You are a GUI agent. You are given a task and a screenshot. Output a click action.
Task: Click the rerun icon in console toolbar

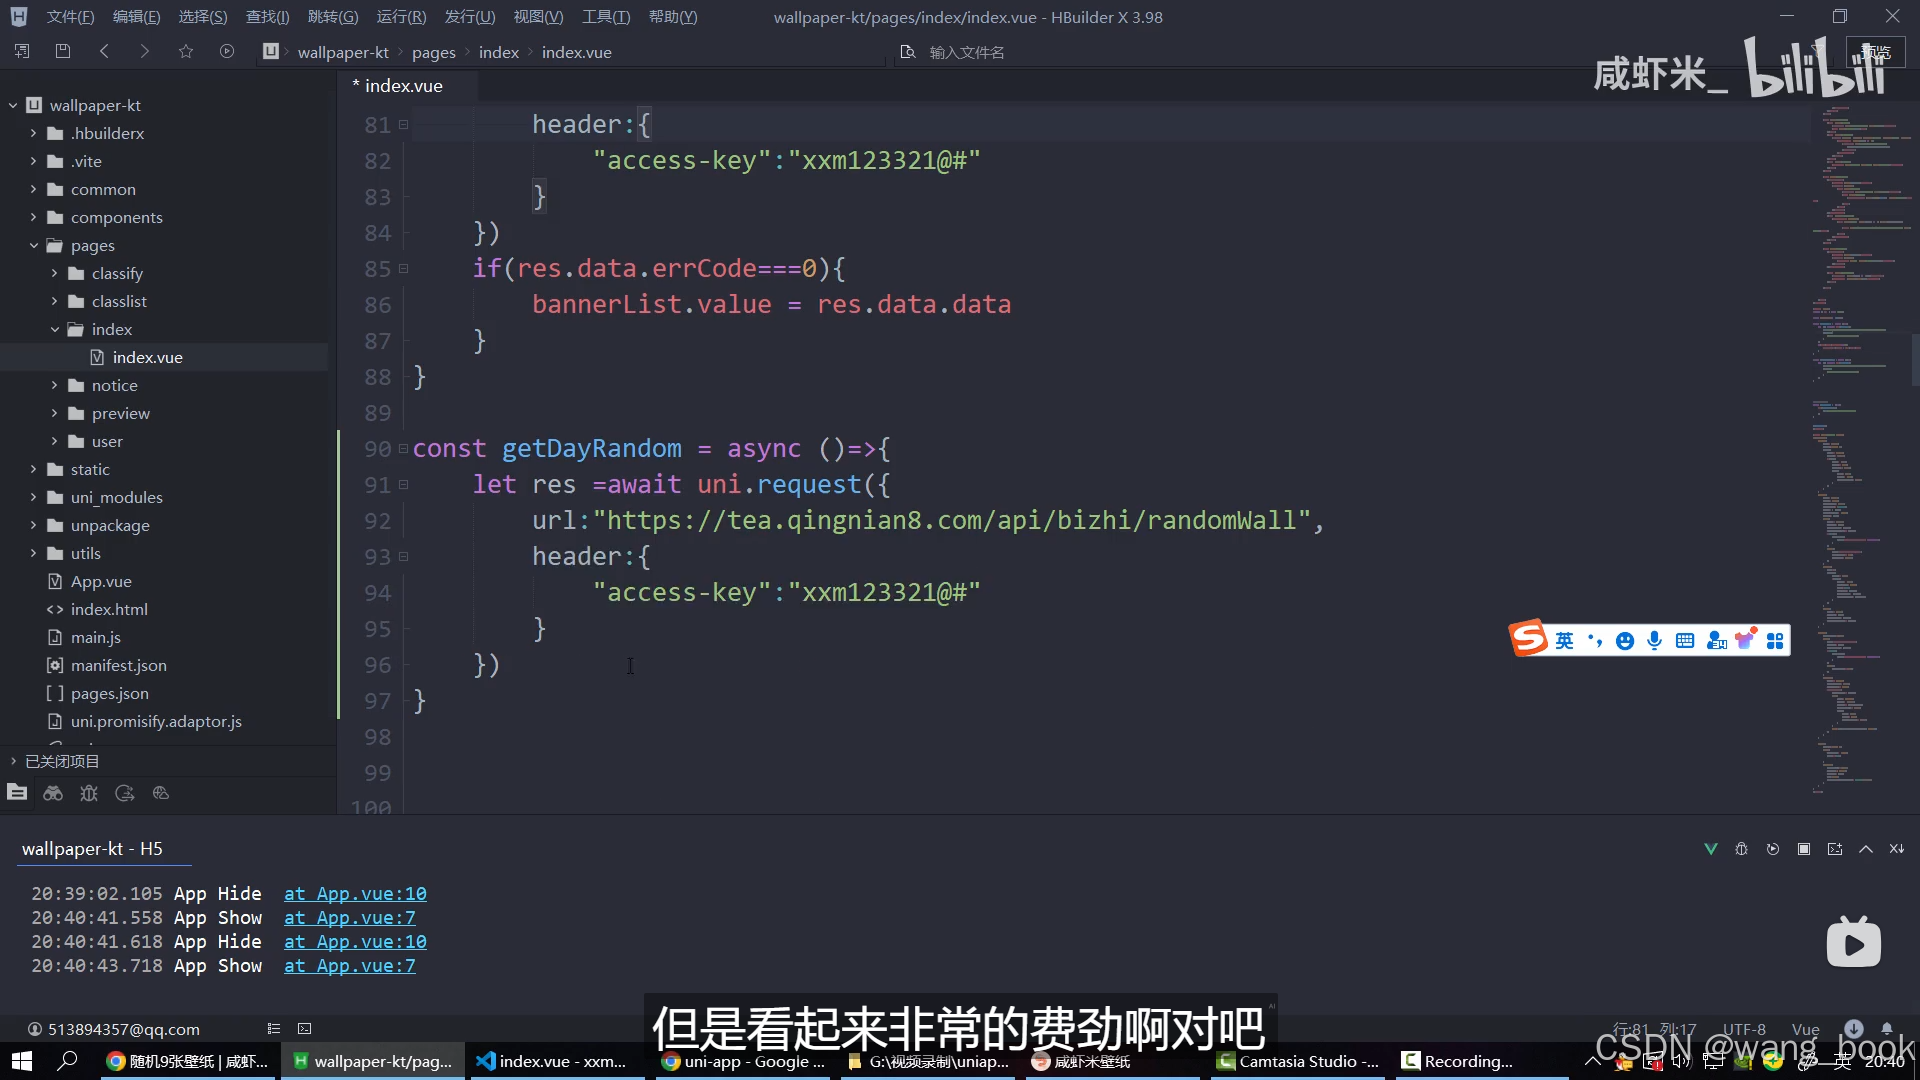(1773, 849)
